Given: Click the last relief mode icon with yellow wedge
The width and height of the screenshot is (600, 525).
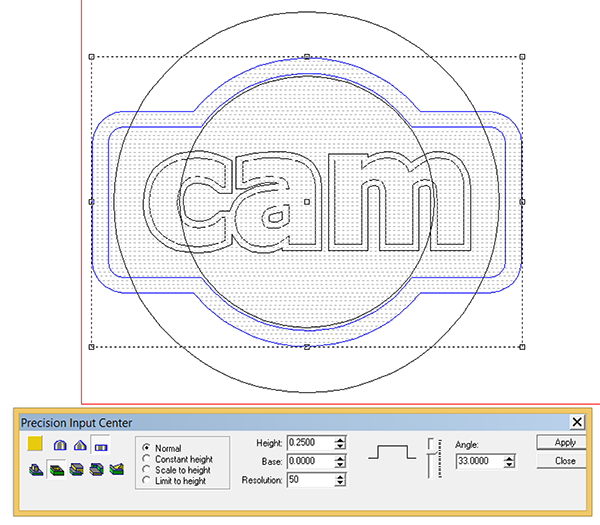Looking at the screenshot, I should [x=117, y=469].
